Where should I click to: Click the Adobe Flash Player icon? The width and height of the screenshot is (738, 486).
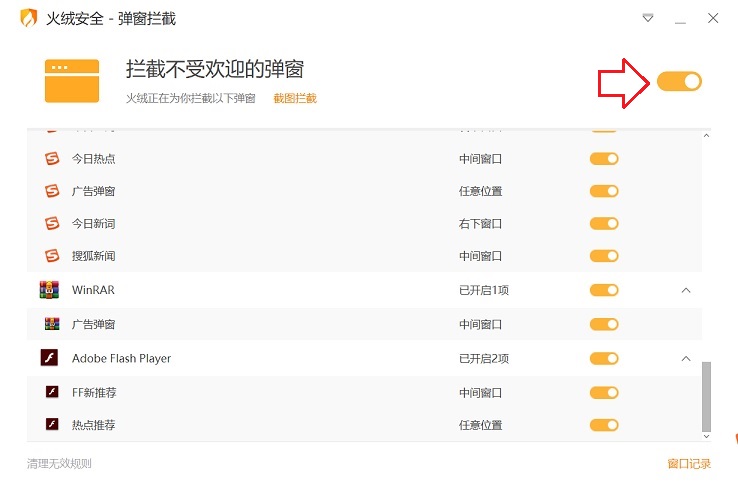(x=49, y=358)
